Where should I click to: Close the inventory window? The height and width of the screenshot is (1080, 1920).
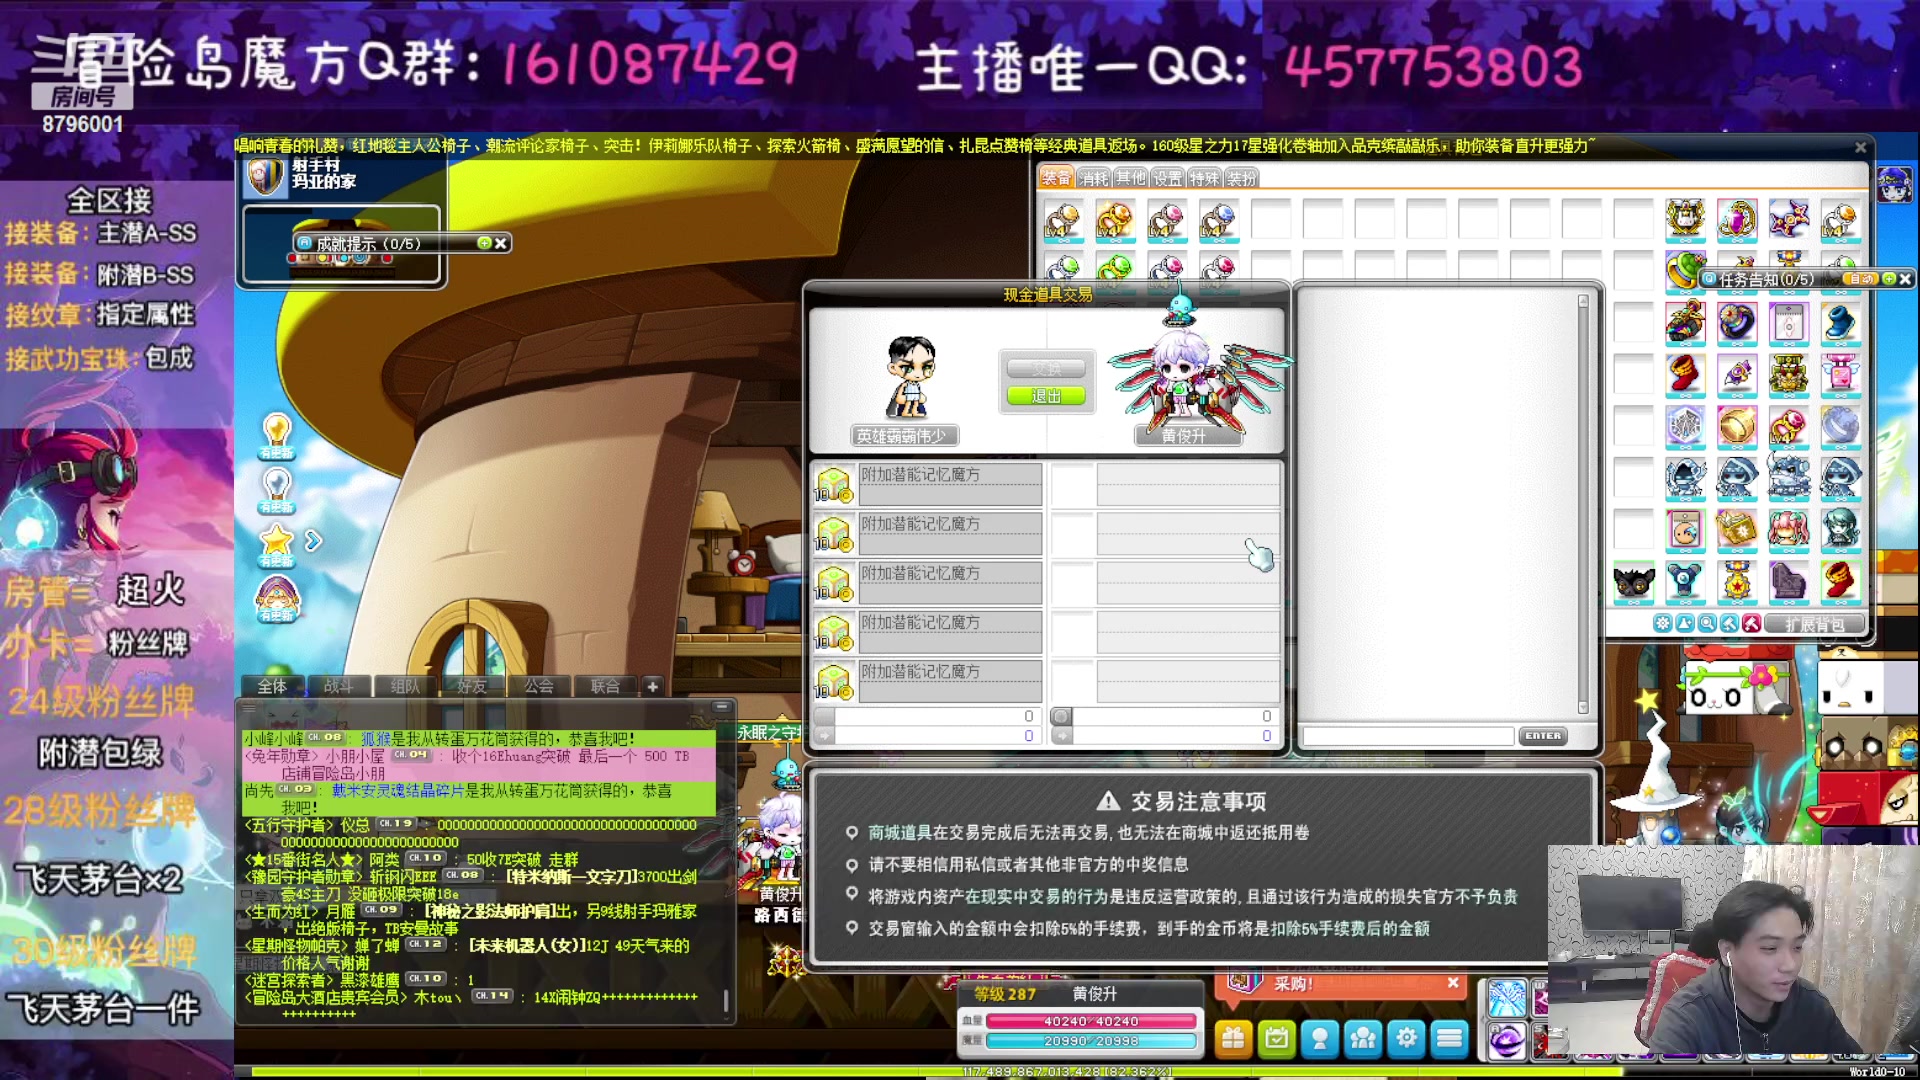coord(1860,147)
